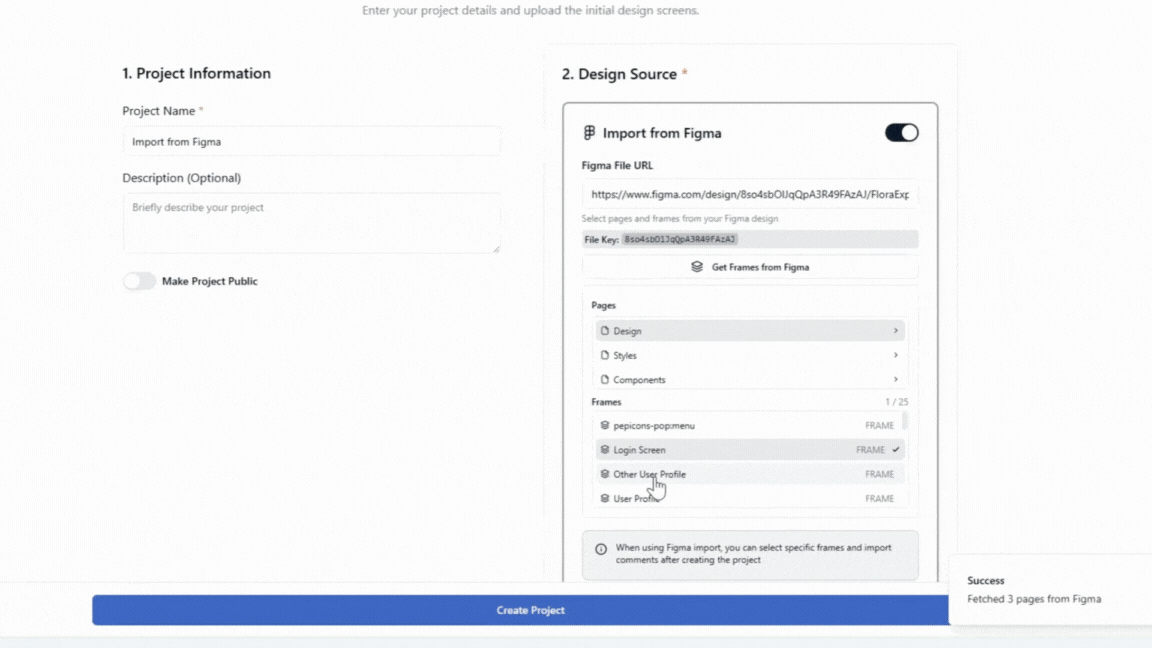
Task: Click the layers icon on Get Frames
Action: (697, 267)
